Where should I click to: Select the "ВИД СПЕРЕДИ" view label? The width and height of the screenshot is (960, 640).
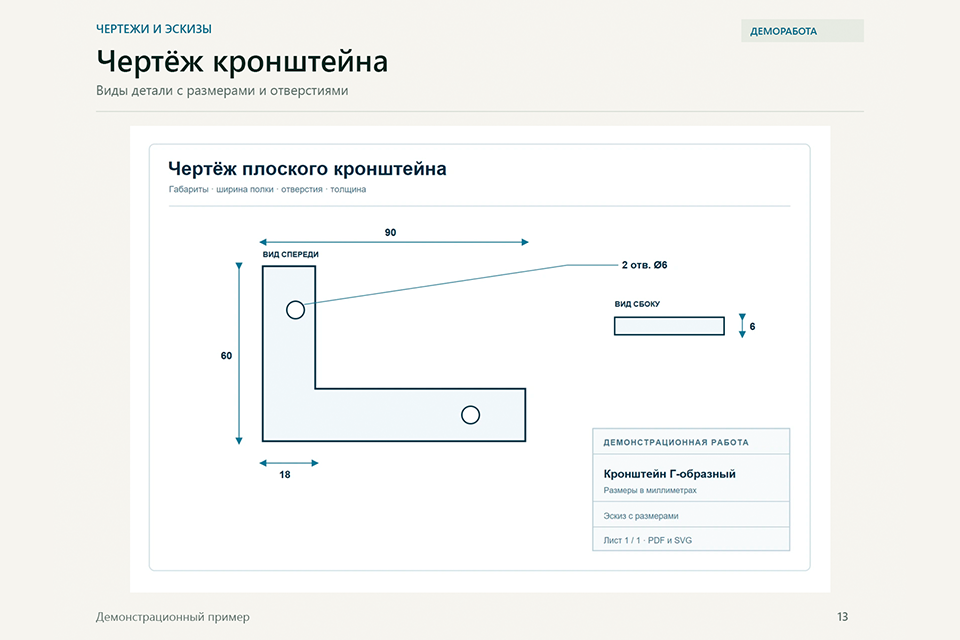click(291, 254)
